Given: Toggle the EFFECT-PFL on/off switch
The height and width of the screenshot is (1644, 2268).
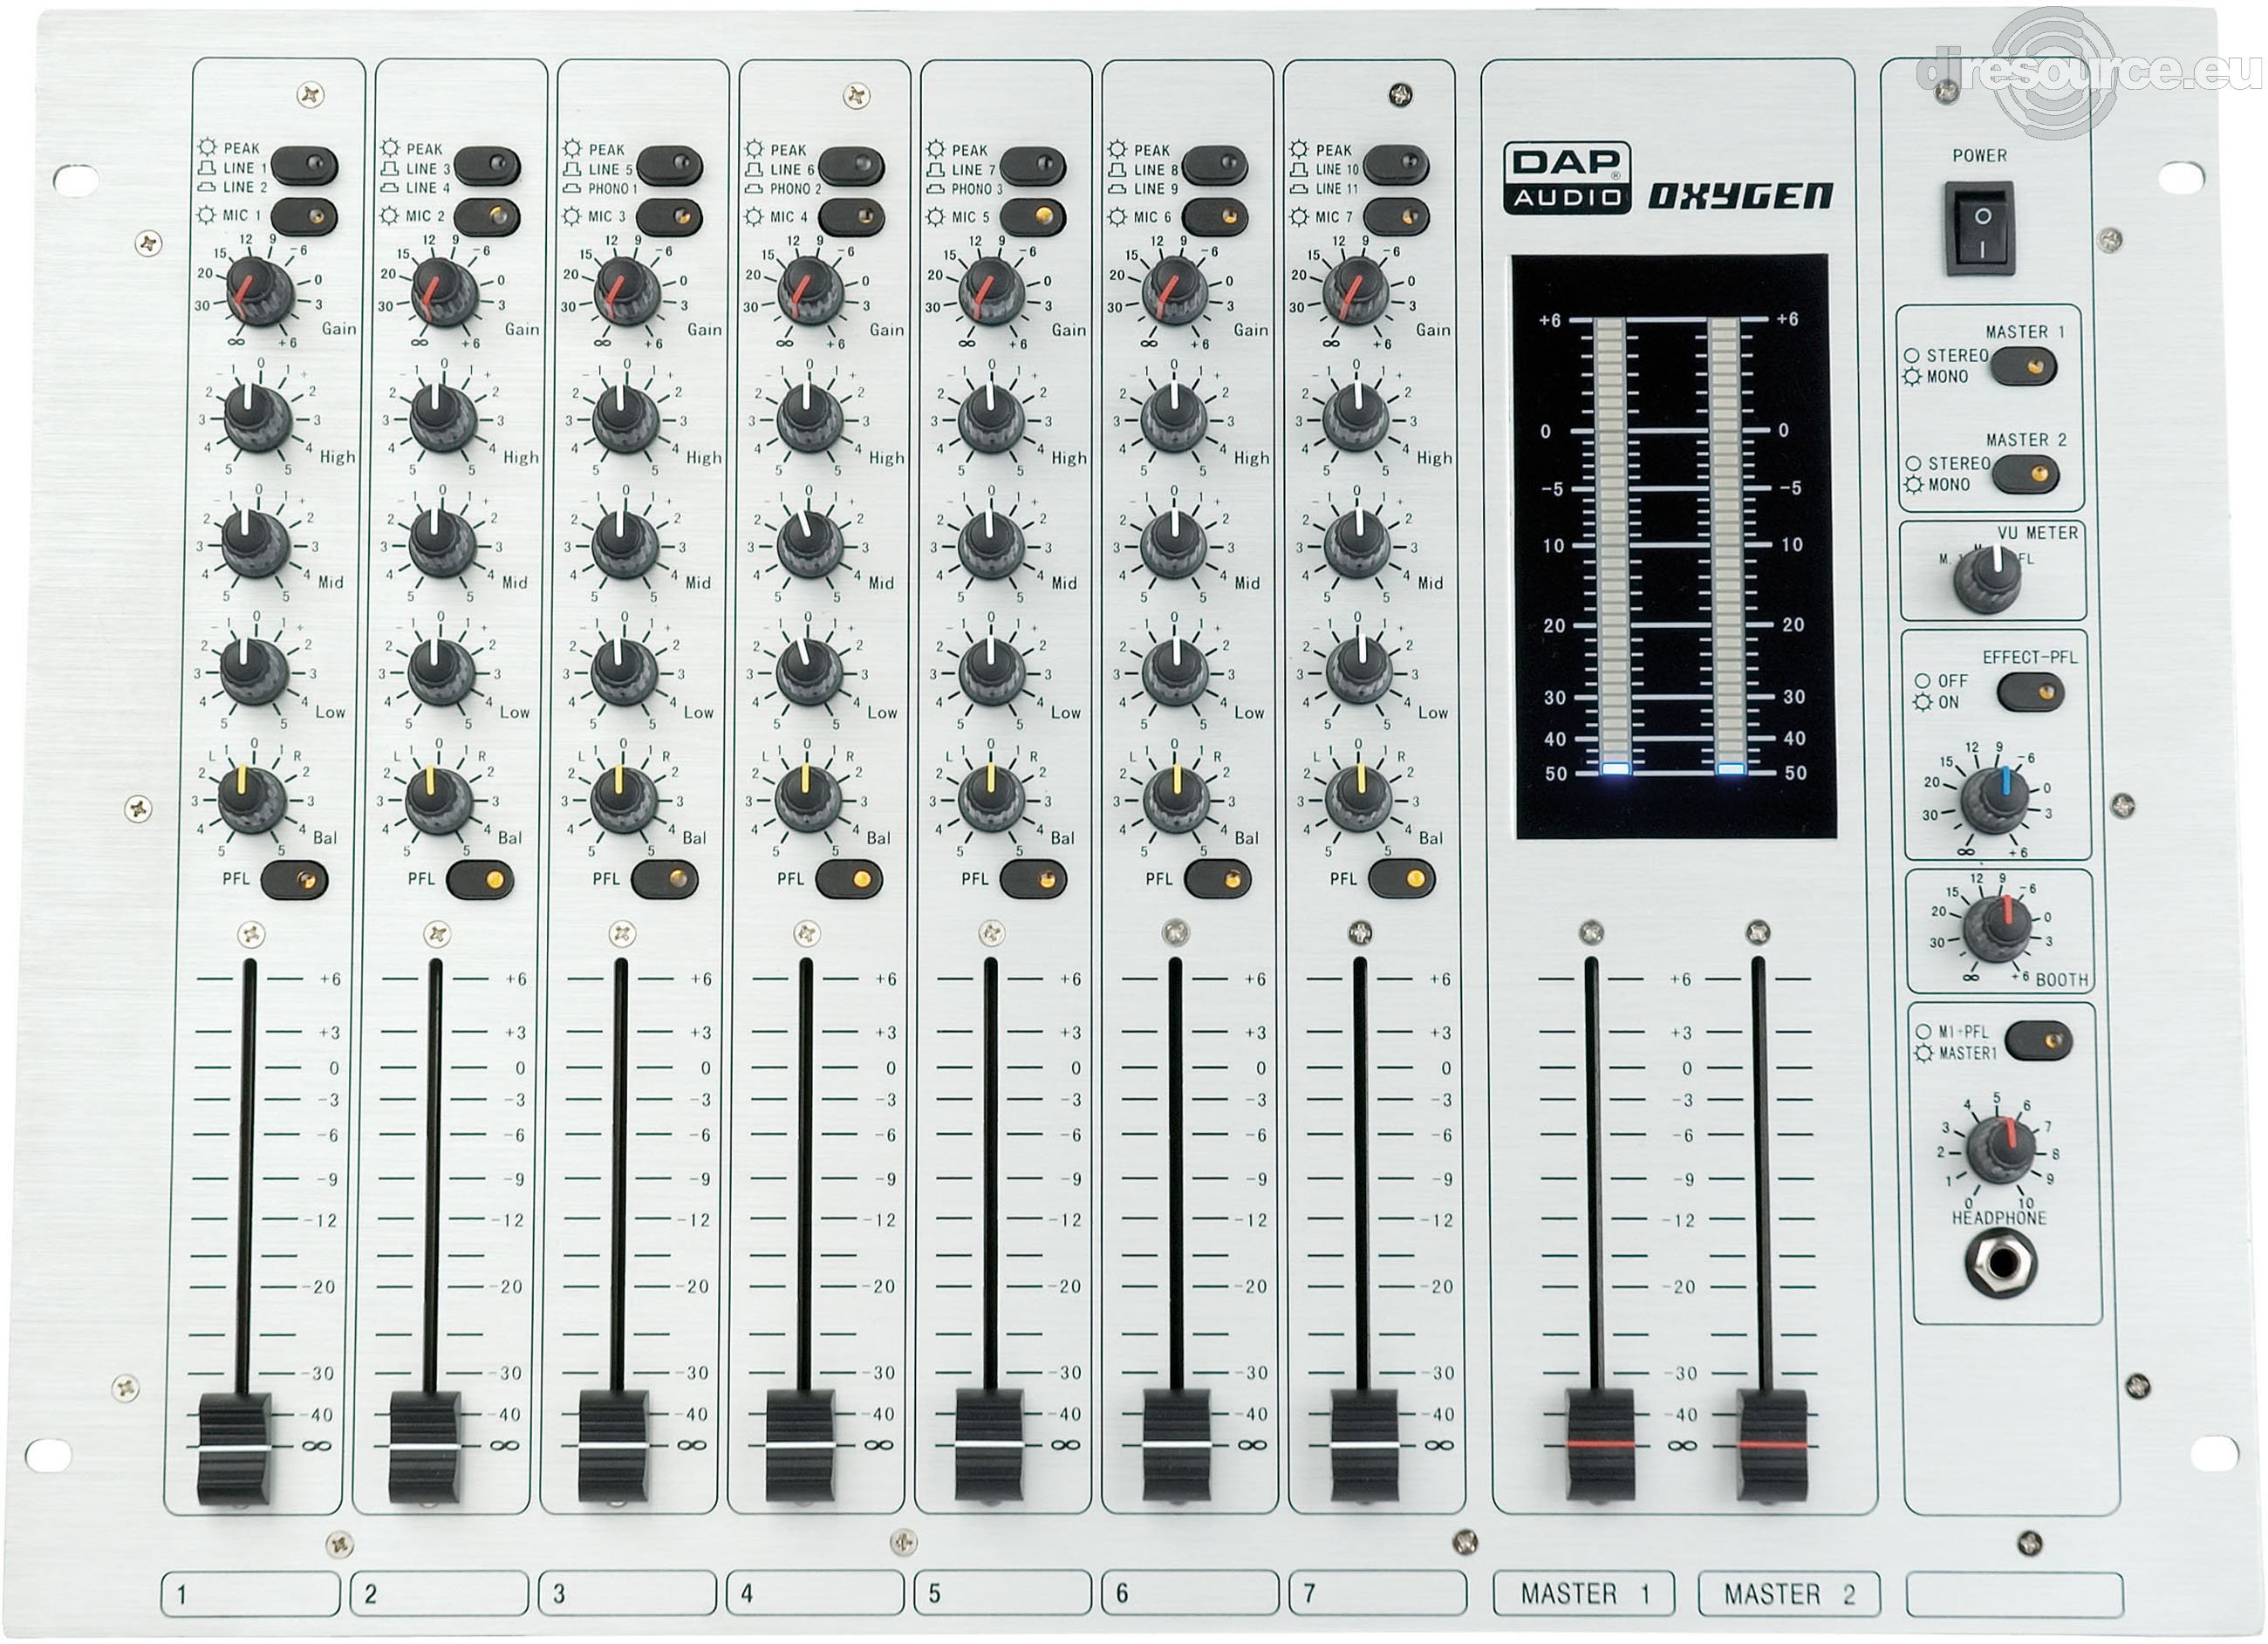Looking at the screenshot, I should click(x=2030, y=692).
